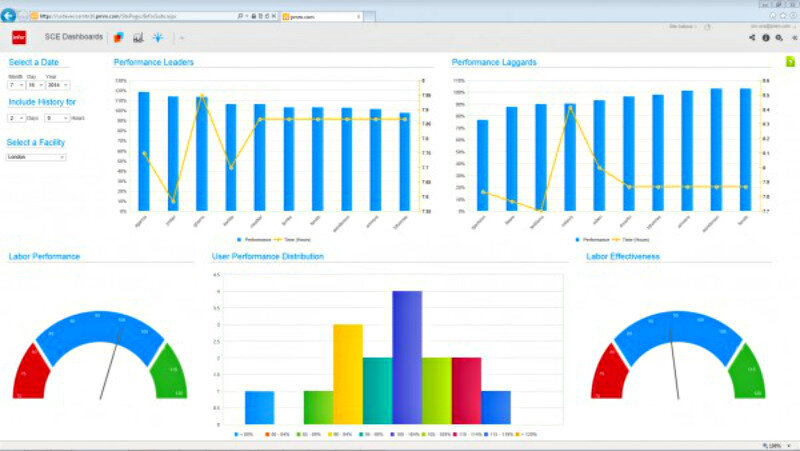Expand the Year dropdown
Screen dimensions: 800x451
(x=55, y=86)
